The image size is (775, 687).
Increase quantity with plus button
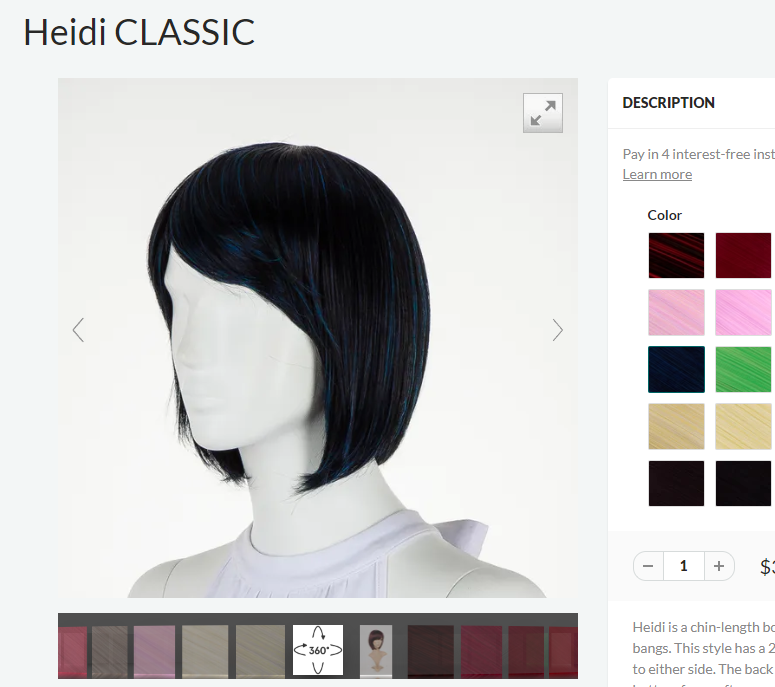(x=719, y=566)
